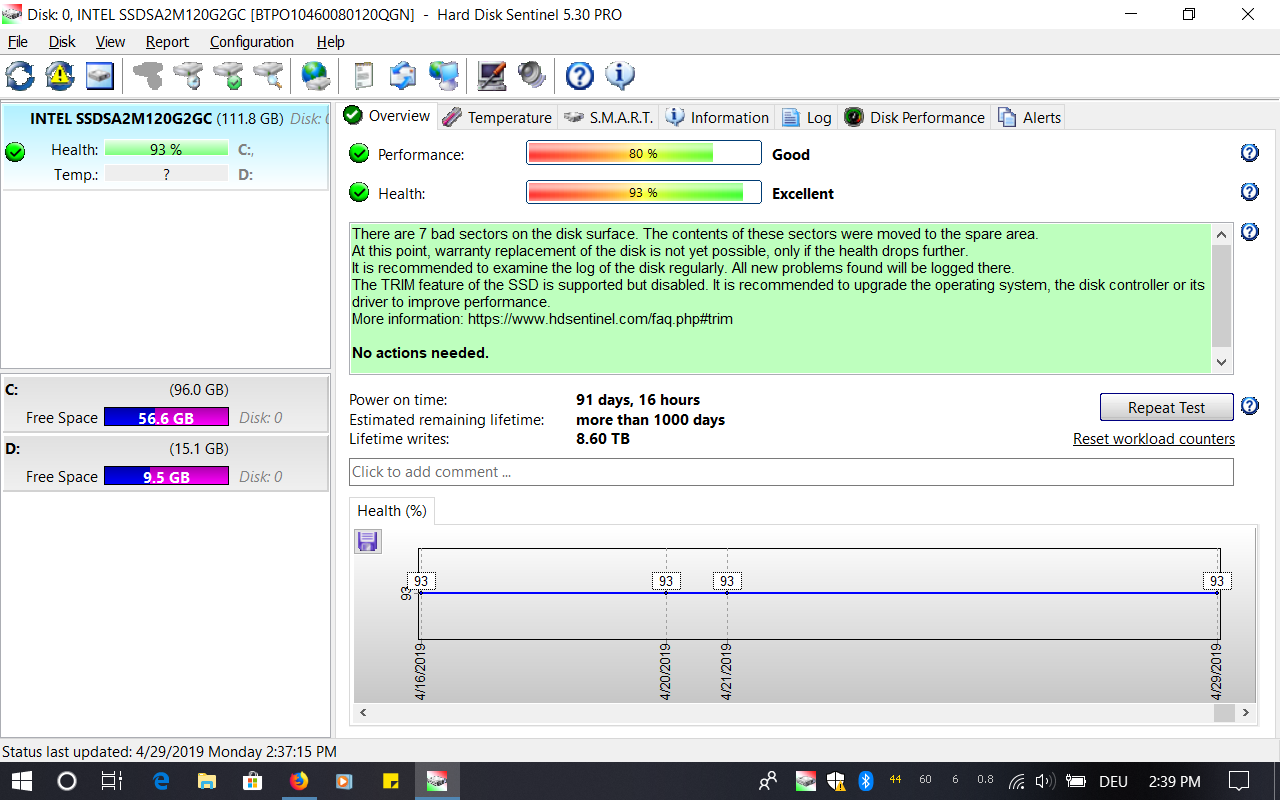Switch to the Alerts tab
Image resolution: width=1280 pixels, height=800 pixels.
[x=1028, y=117]
